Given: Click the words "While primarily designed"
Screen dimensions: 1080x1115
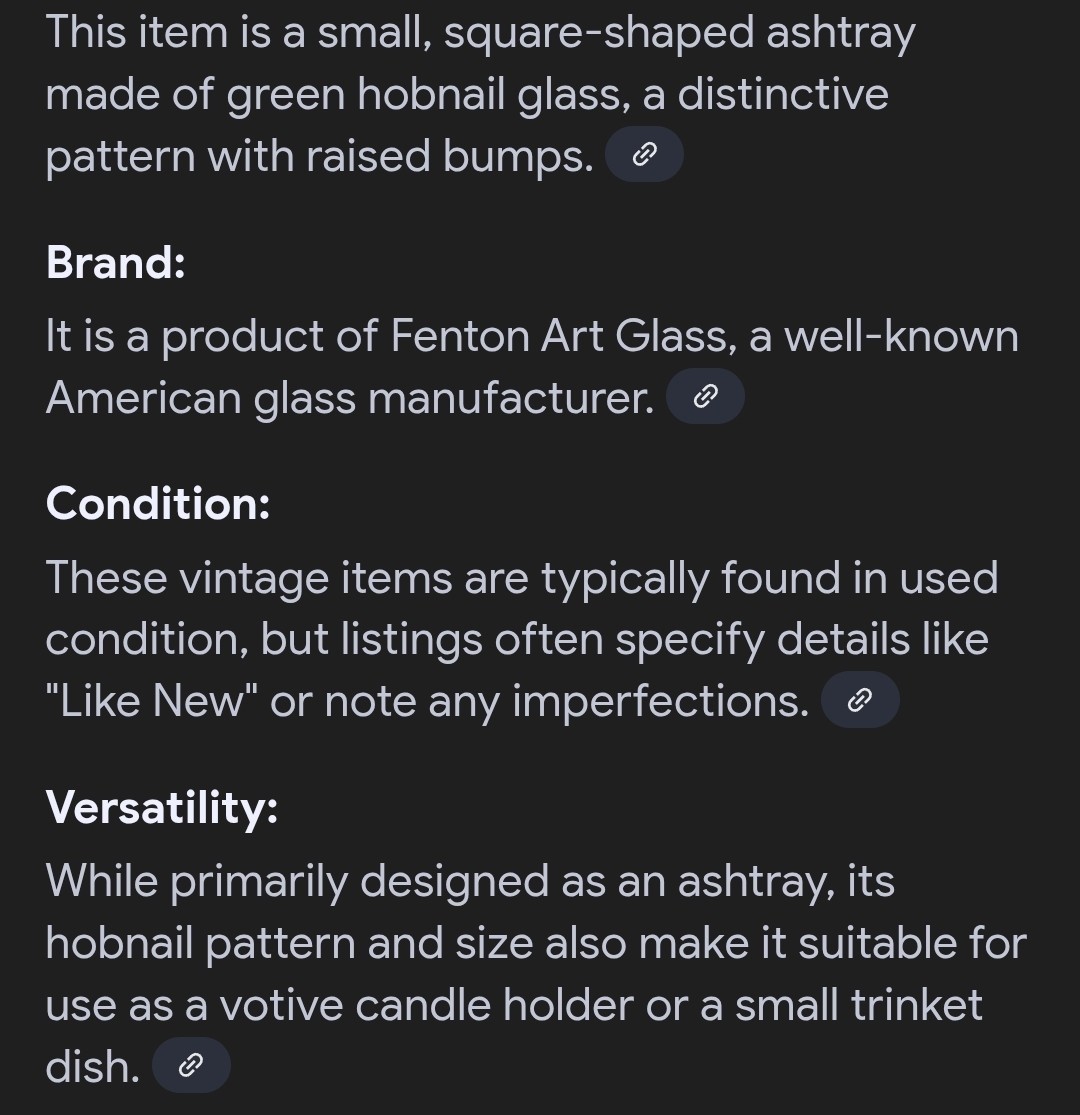Looking at the screenshot, I should (297, 882).
